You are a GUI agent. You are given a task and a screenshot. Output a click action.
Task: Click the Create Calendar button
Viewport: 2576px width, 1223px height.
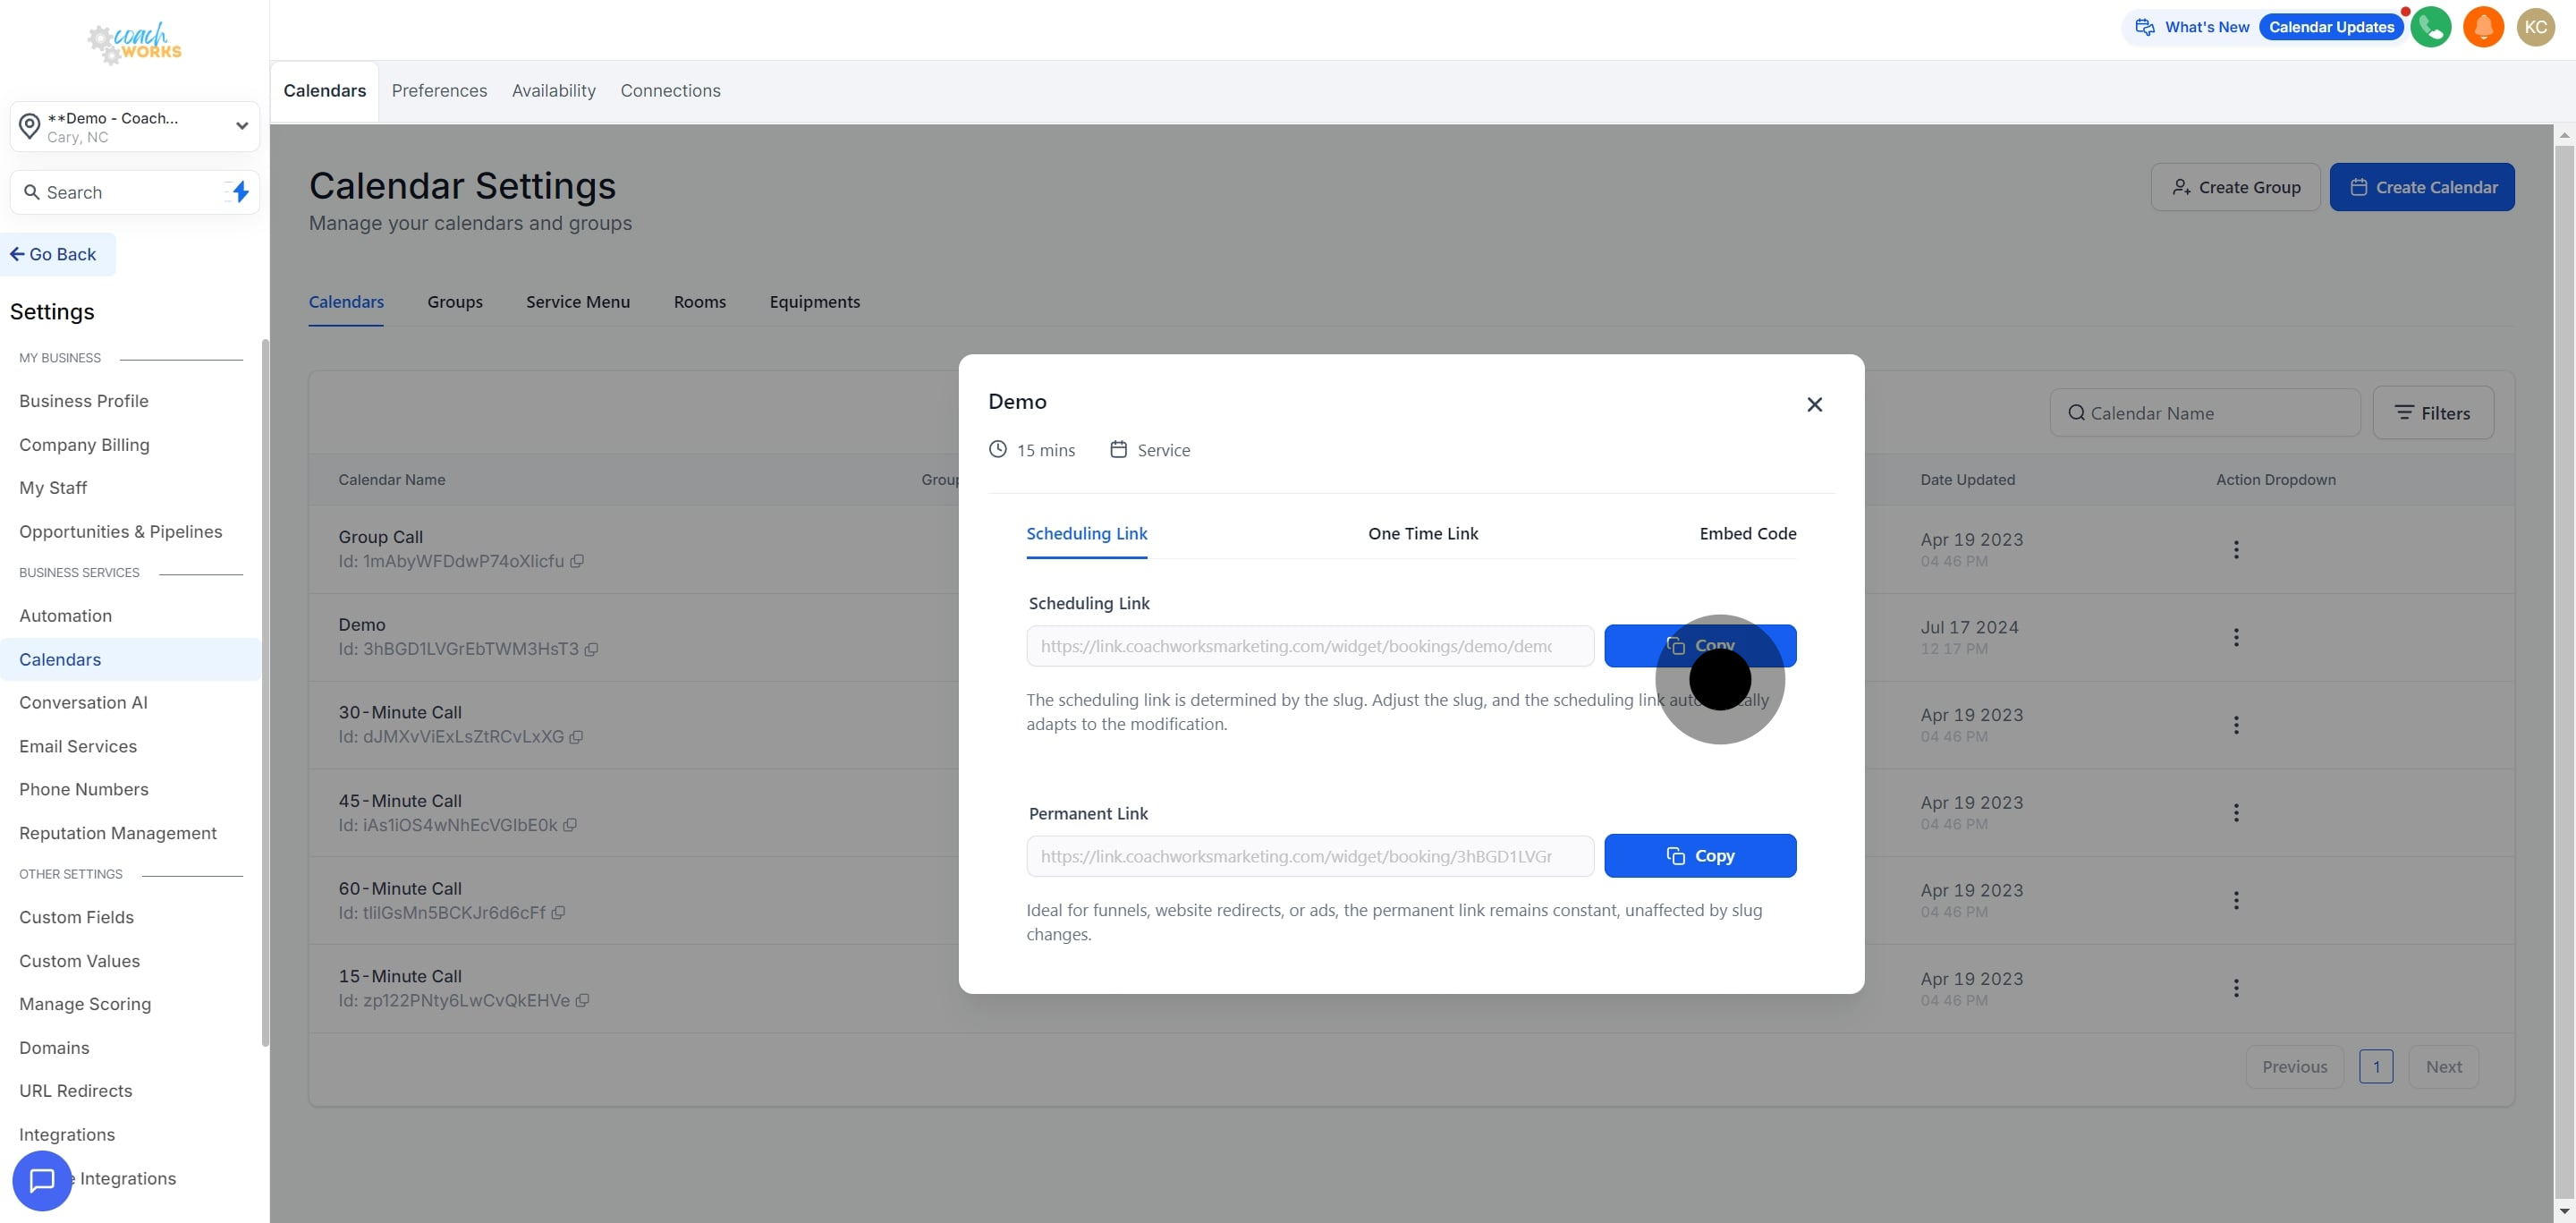tap(2421, 187)
